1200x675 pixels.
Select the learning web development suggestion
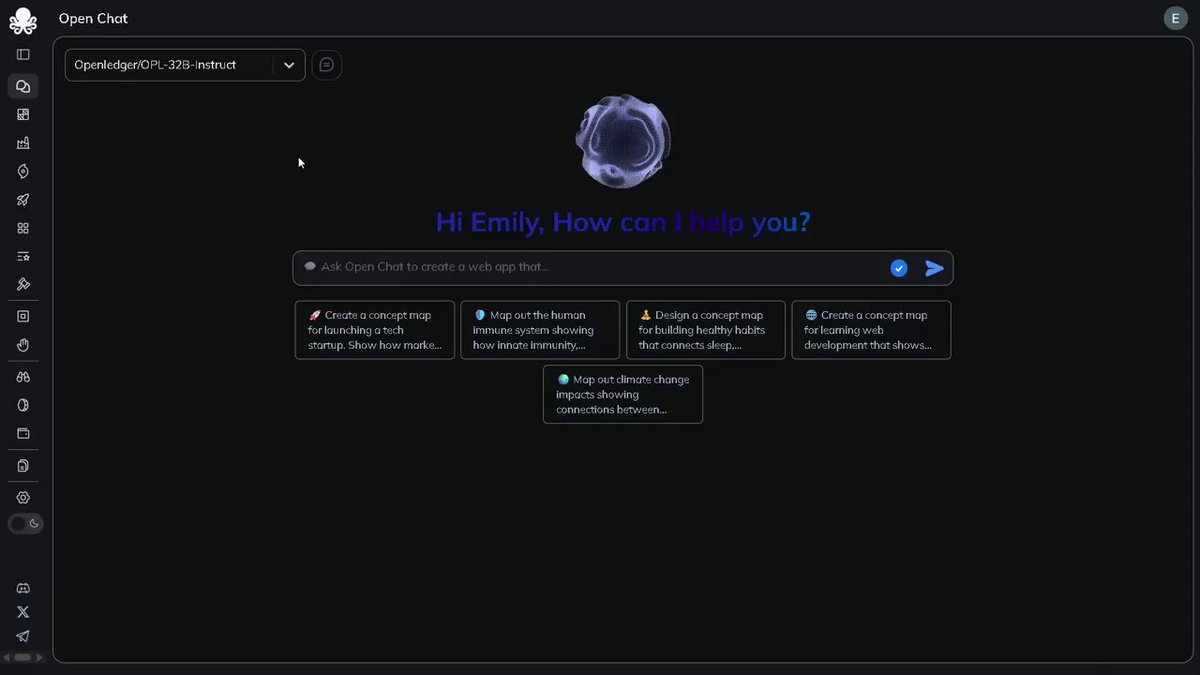pos(871,330)
